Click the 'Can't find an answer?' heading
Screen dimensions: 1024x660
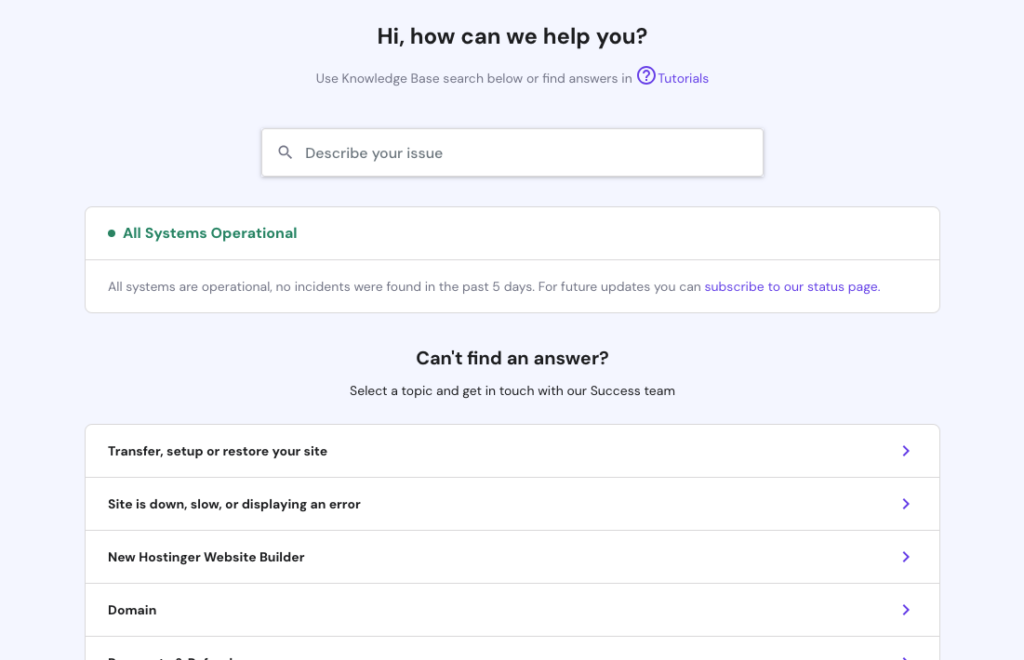click(x=512, y=357)
